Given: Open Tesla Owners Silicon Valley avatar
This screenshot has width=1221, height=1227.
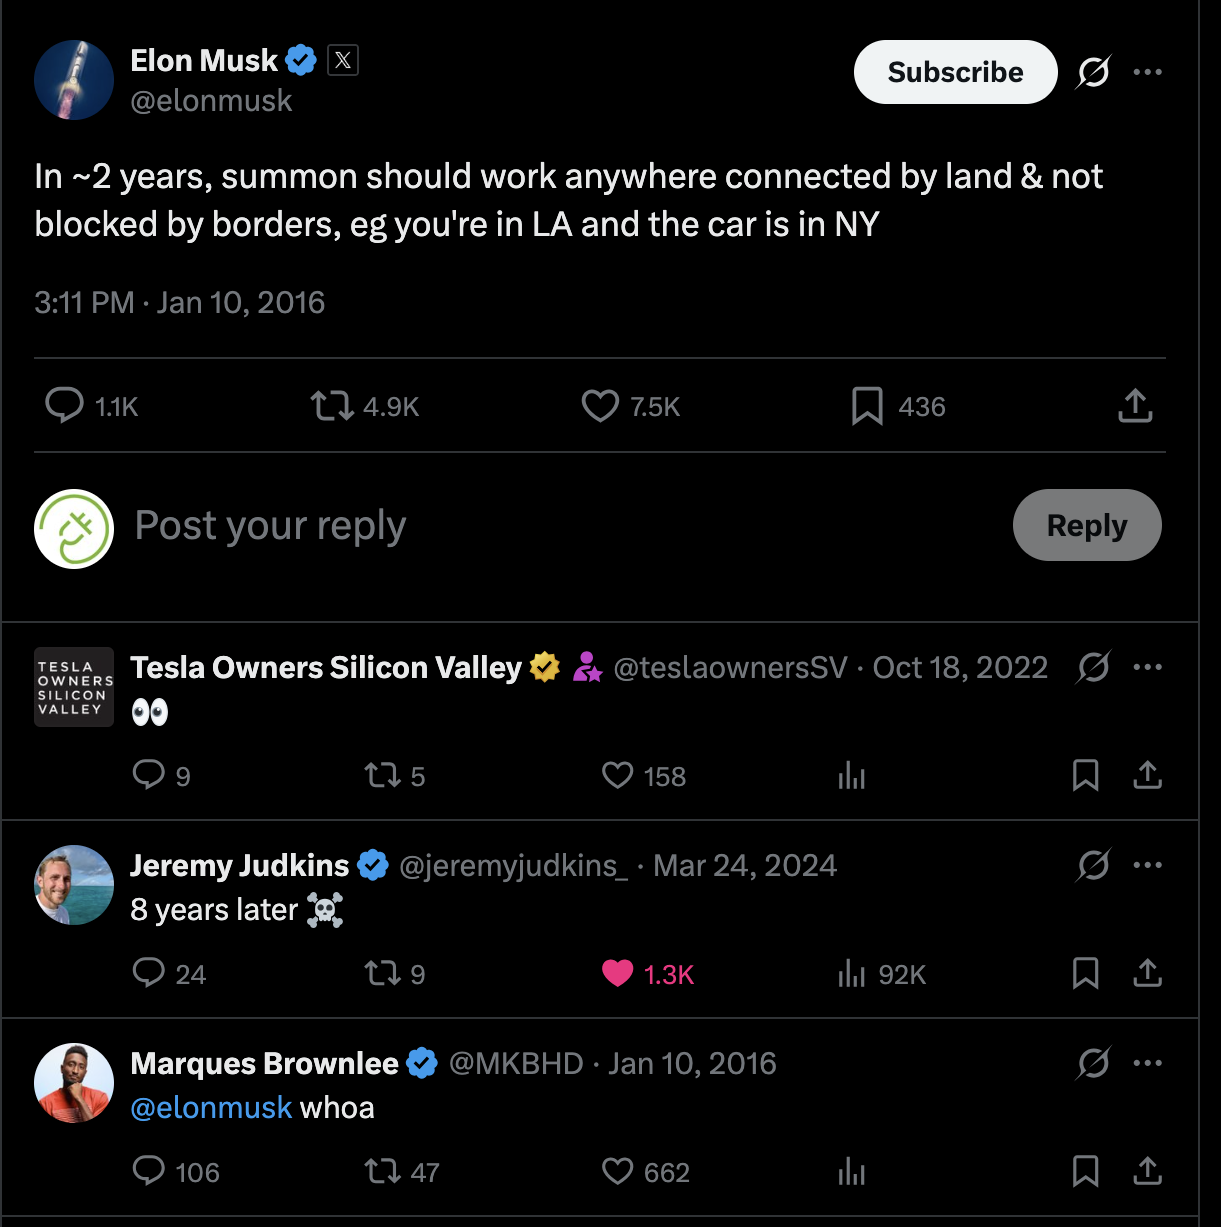Looking at the screenshot, I should (x=74, y=687).
